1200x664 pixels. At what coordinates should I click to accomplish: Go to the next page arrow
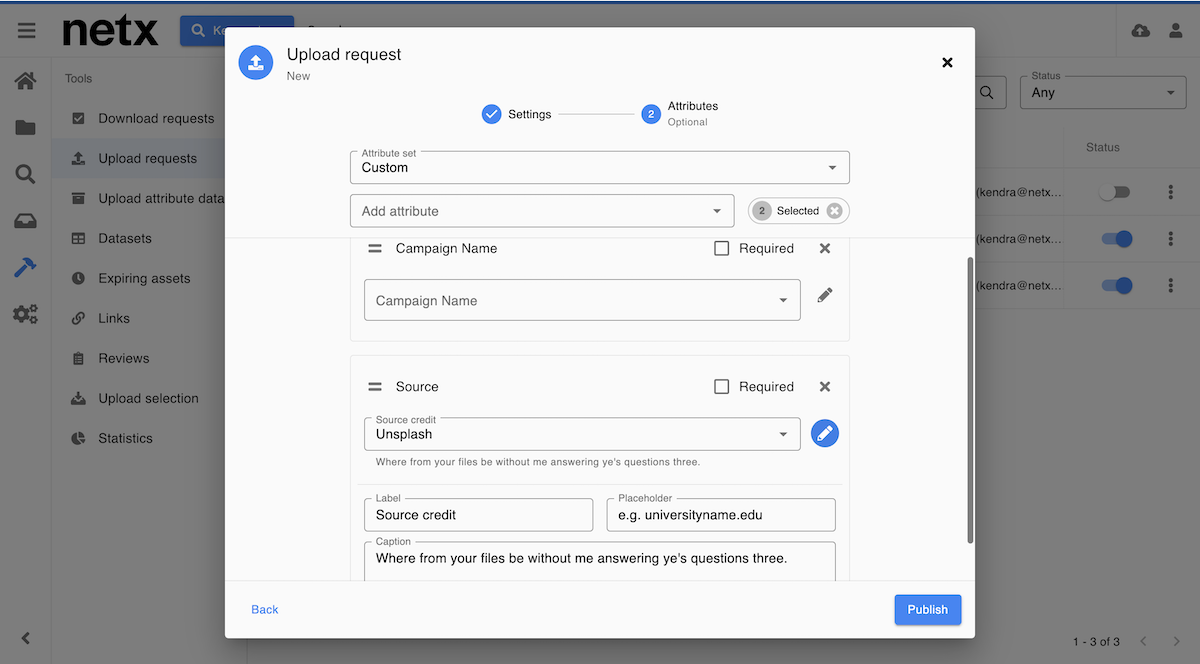tap(1176, 641)
